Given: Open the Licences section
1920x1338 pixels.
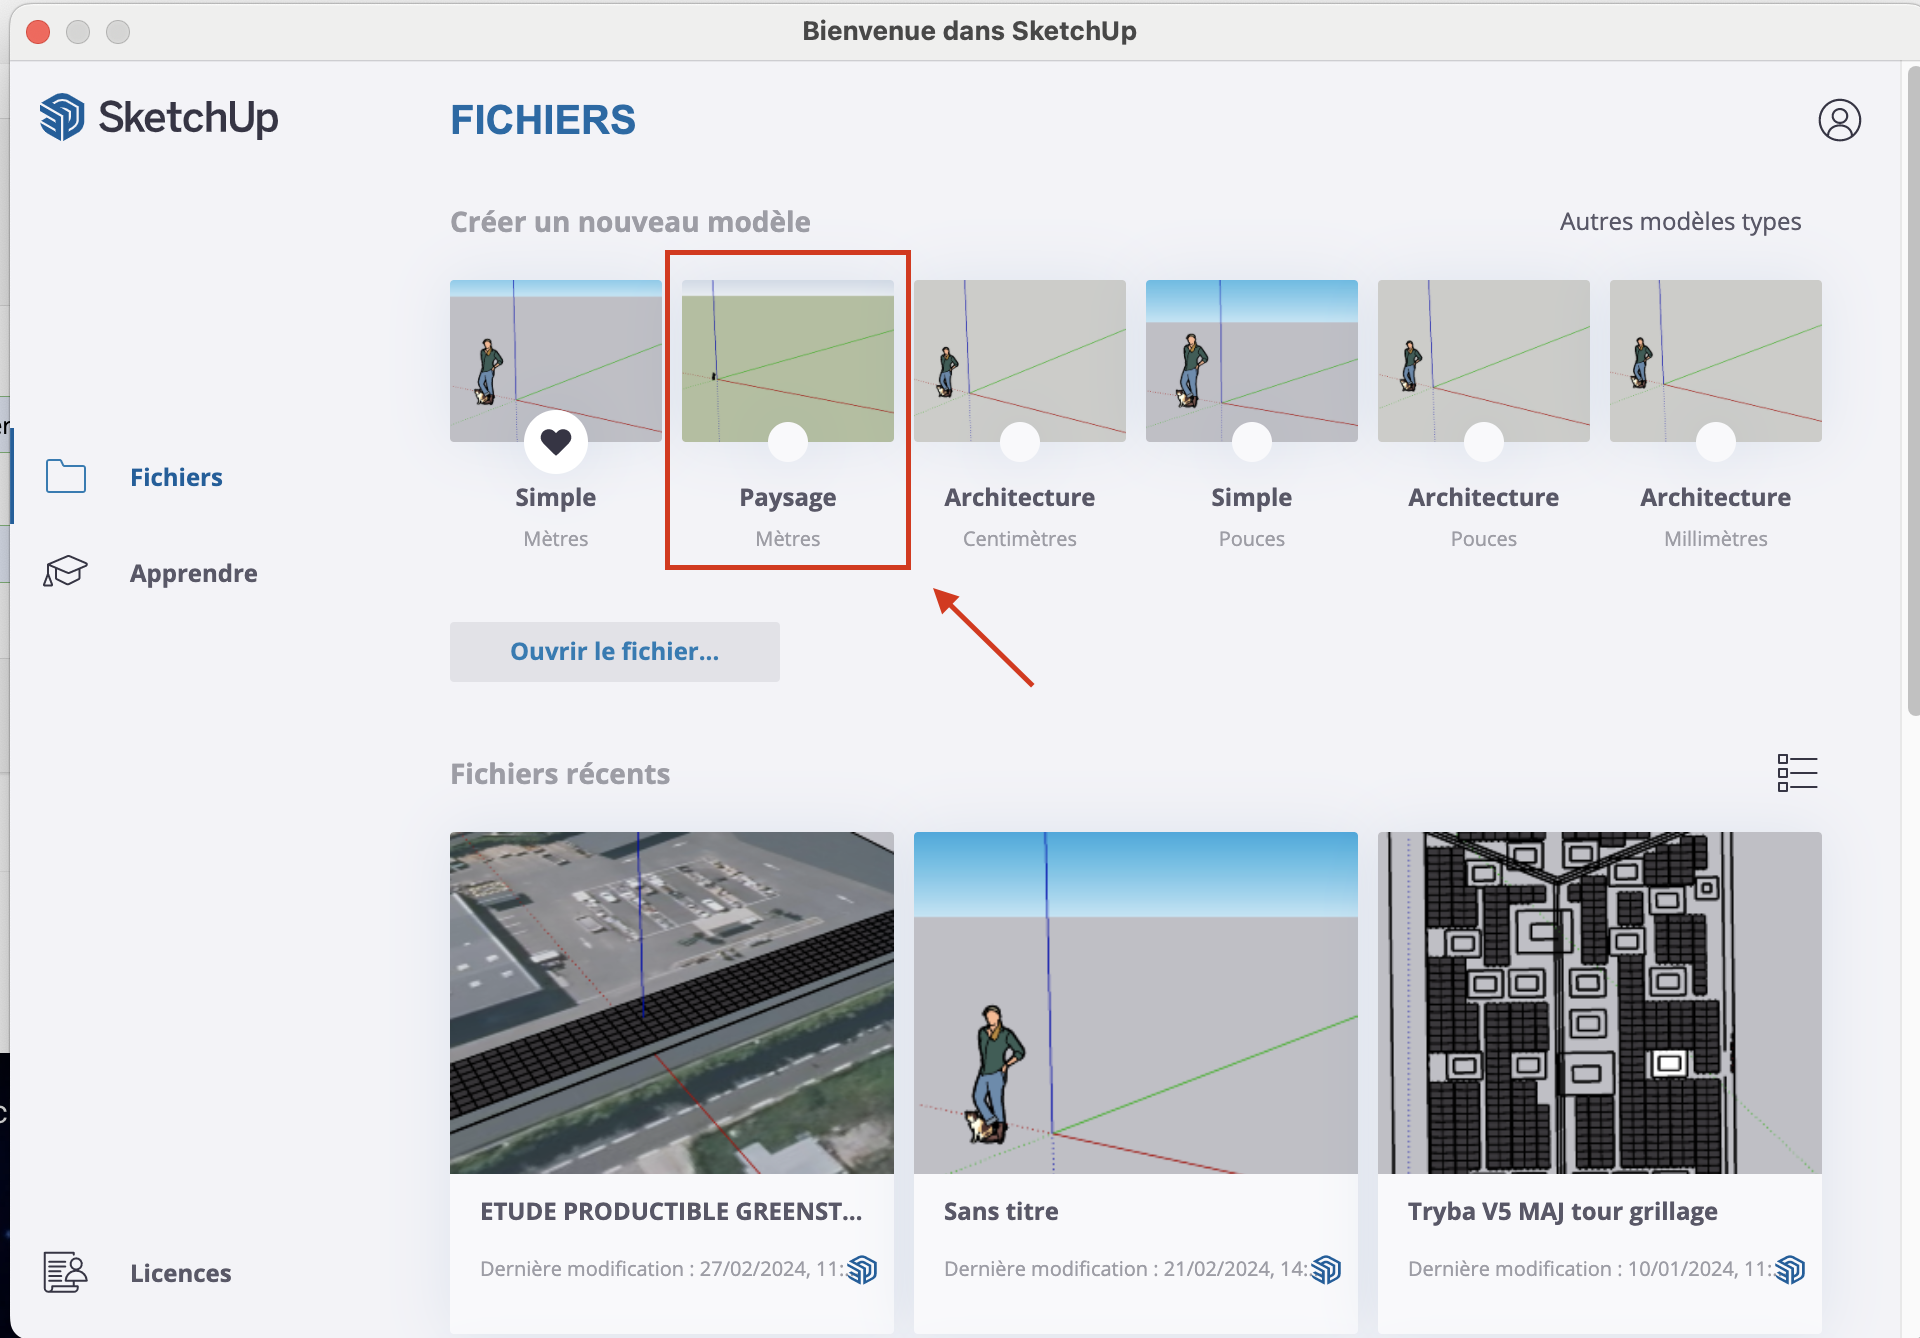Looking at the screenshot, I should [x=181, y=1273].
